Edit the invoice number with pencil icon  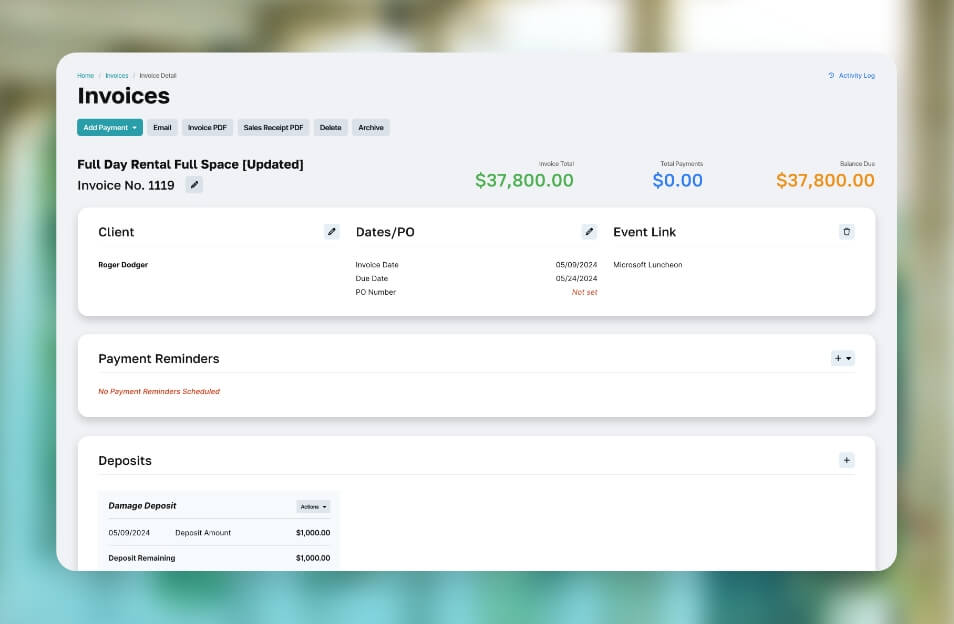click(194, 185)
